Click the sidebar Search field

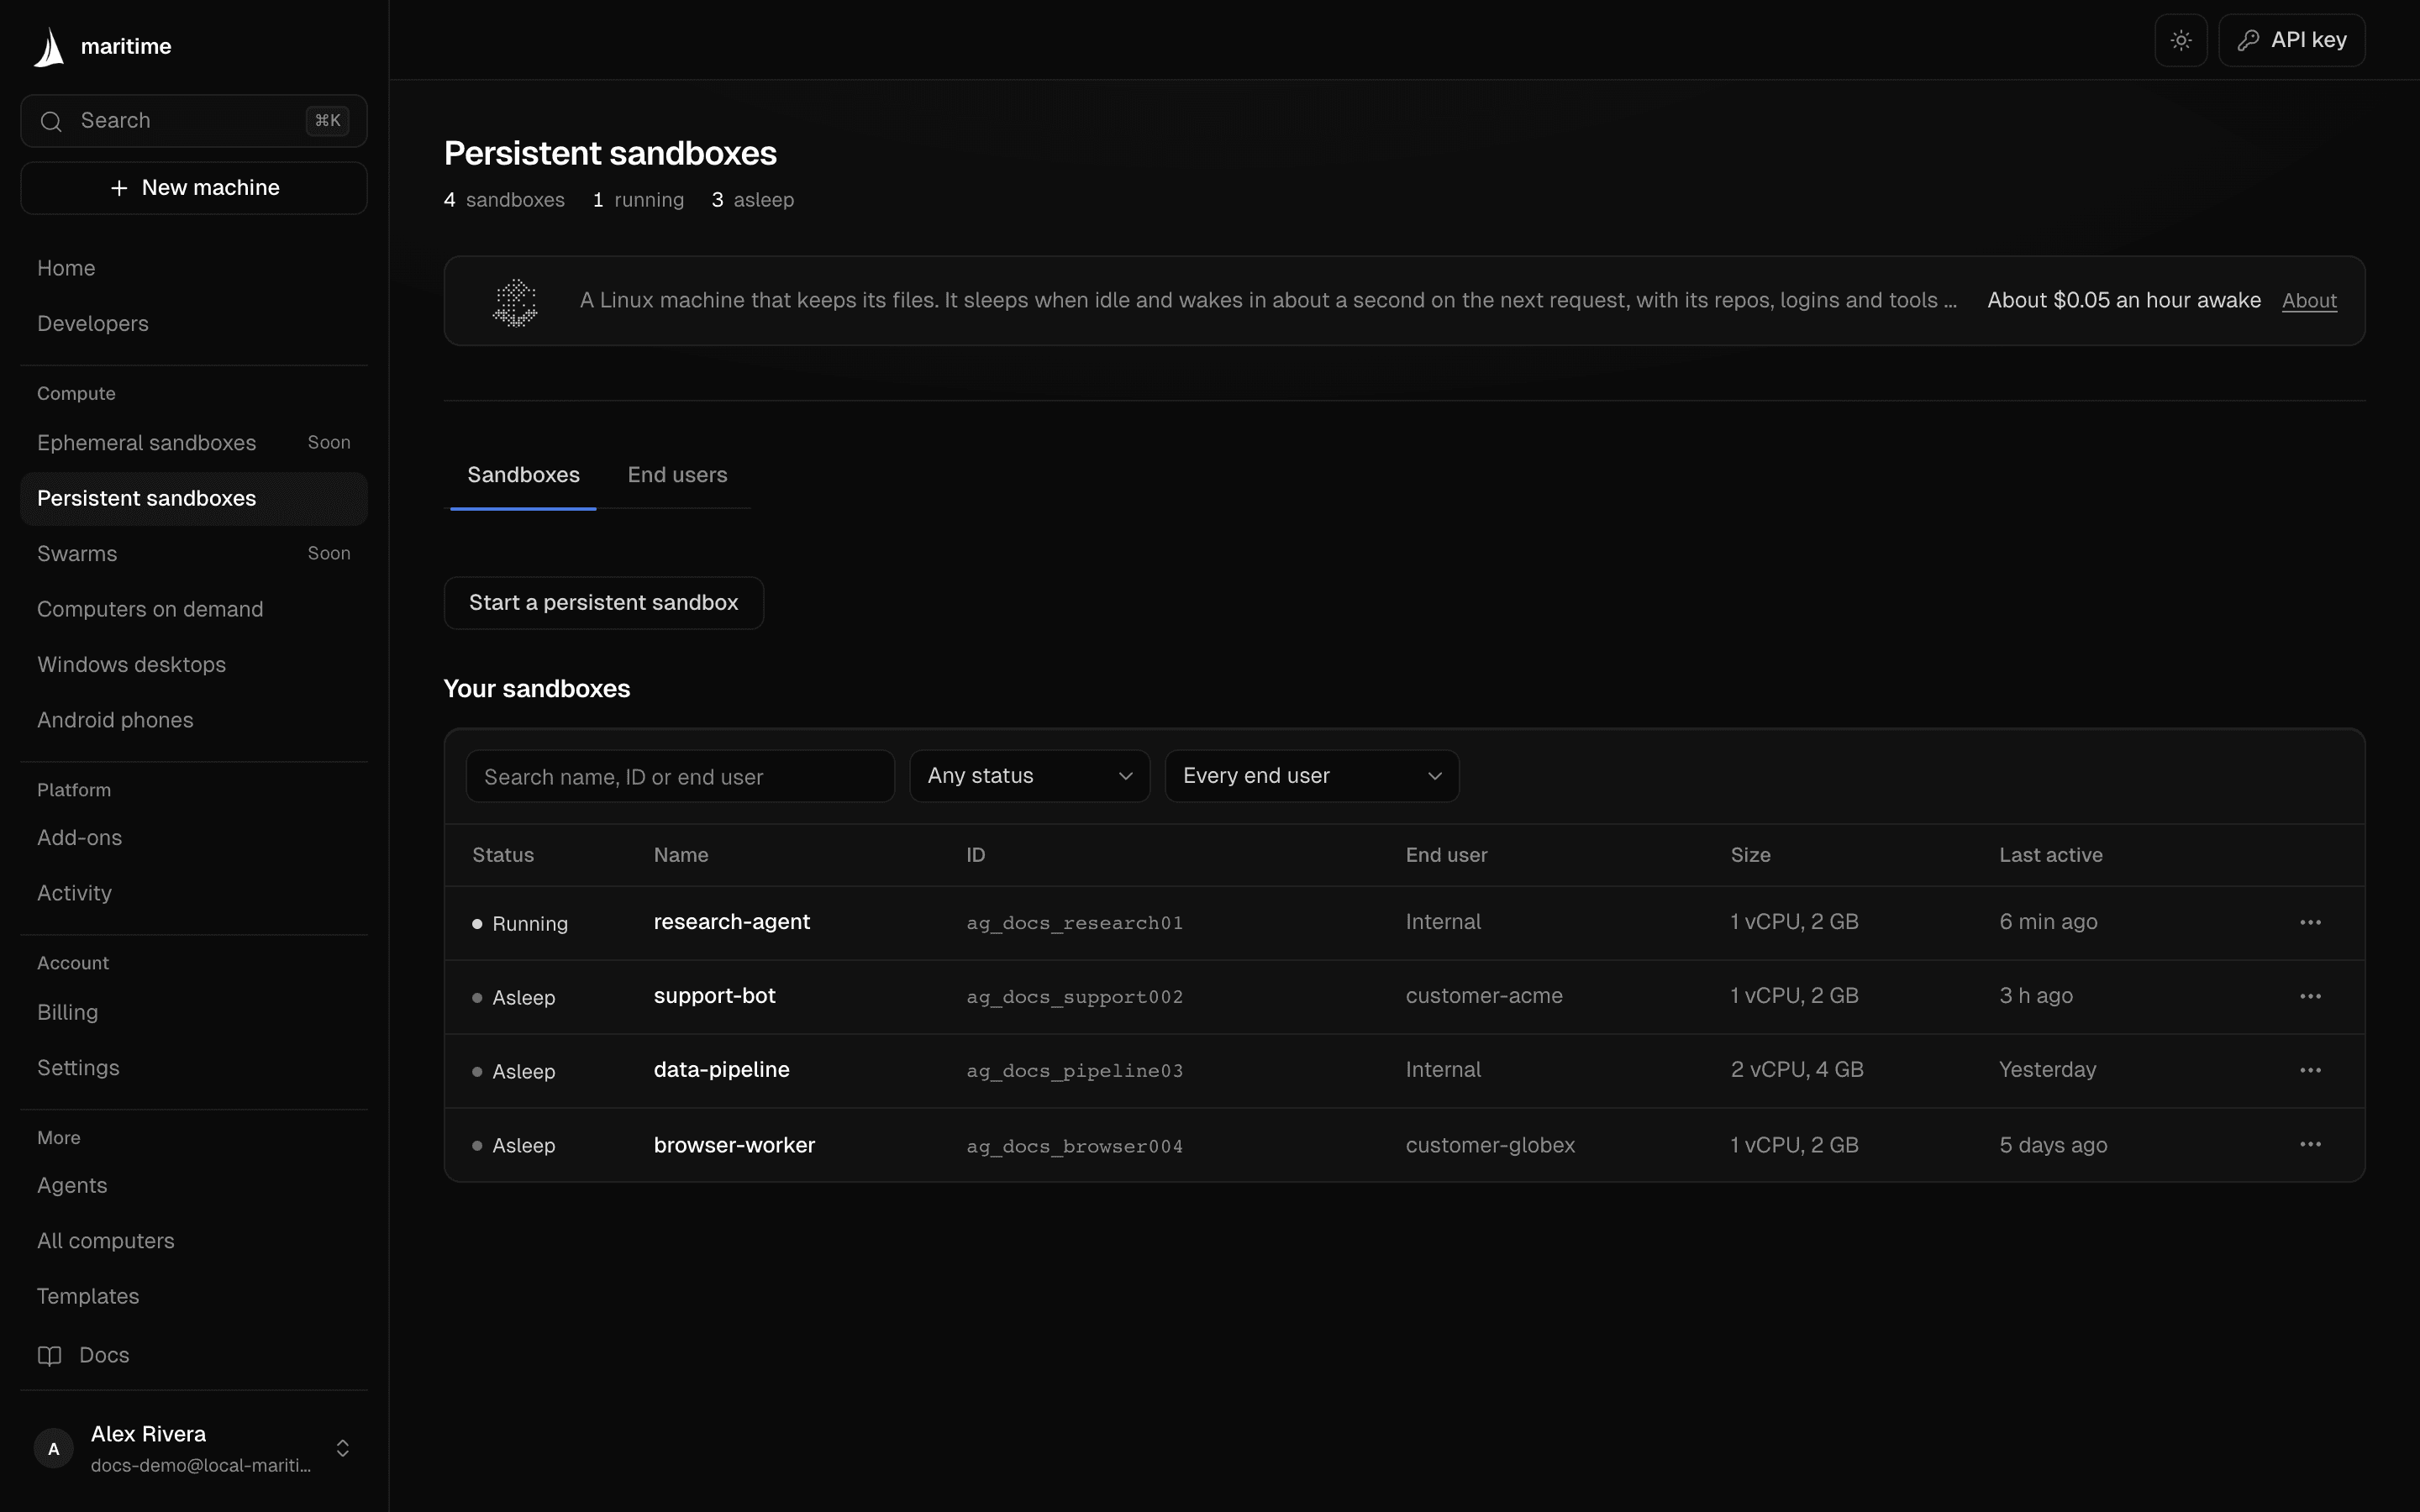[194, 121]
